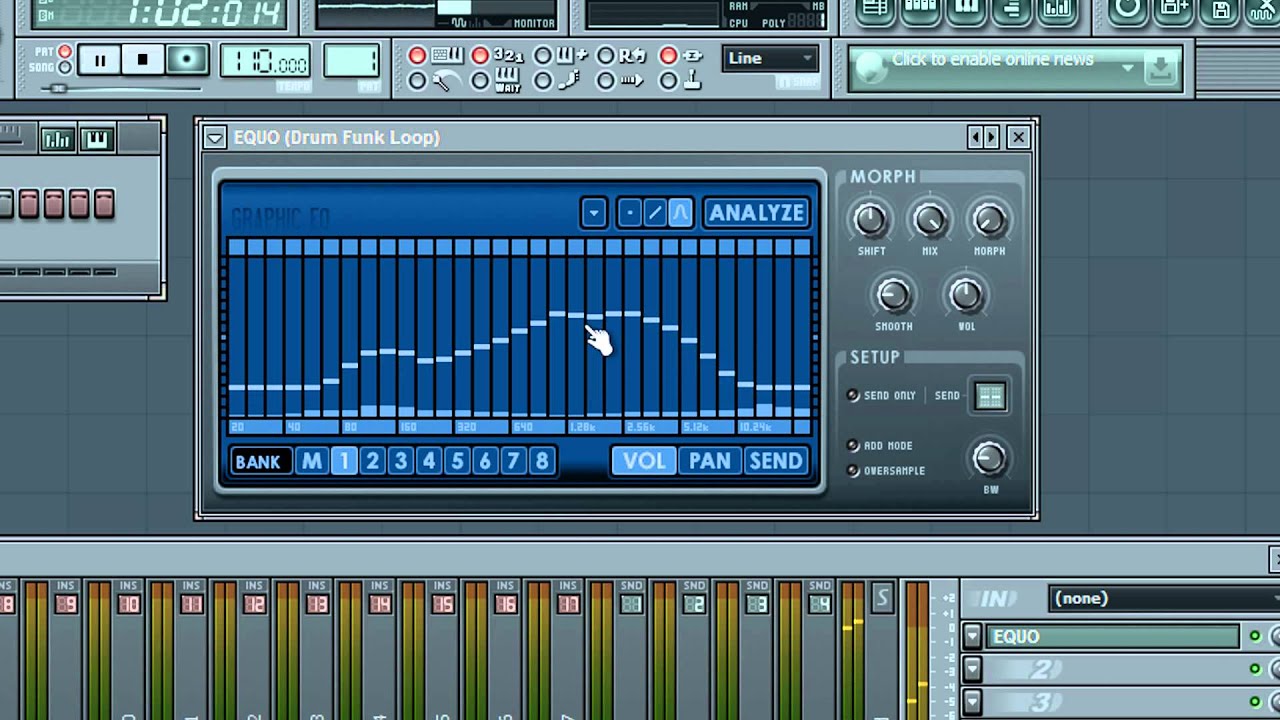Viewport: 1280px width, 720px height.
Task: Switch EQUO to VOL mode
Action: 644,461
